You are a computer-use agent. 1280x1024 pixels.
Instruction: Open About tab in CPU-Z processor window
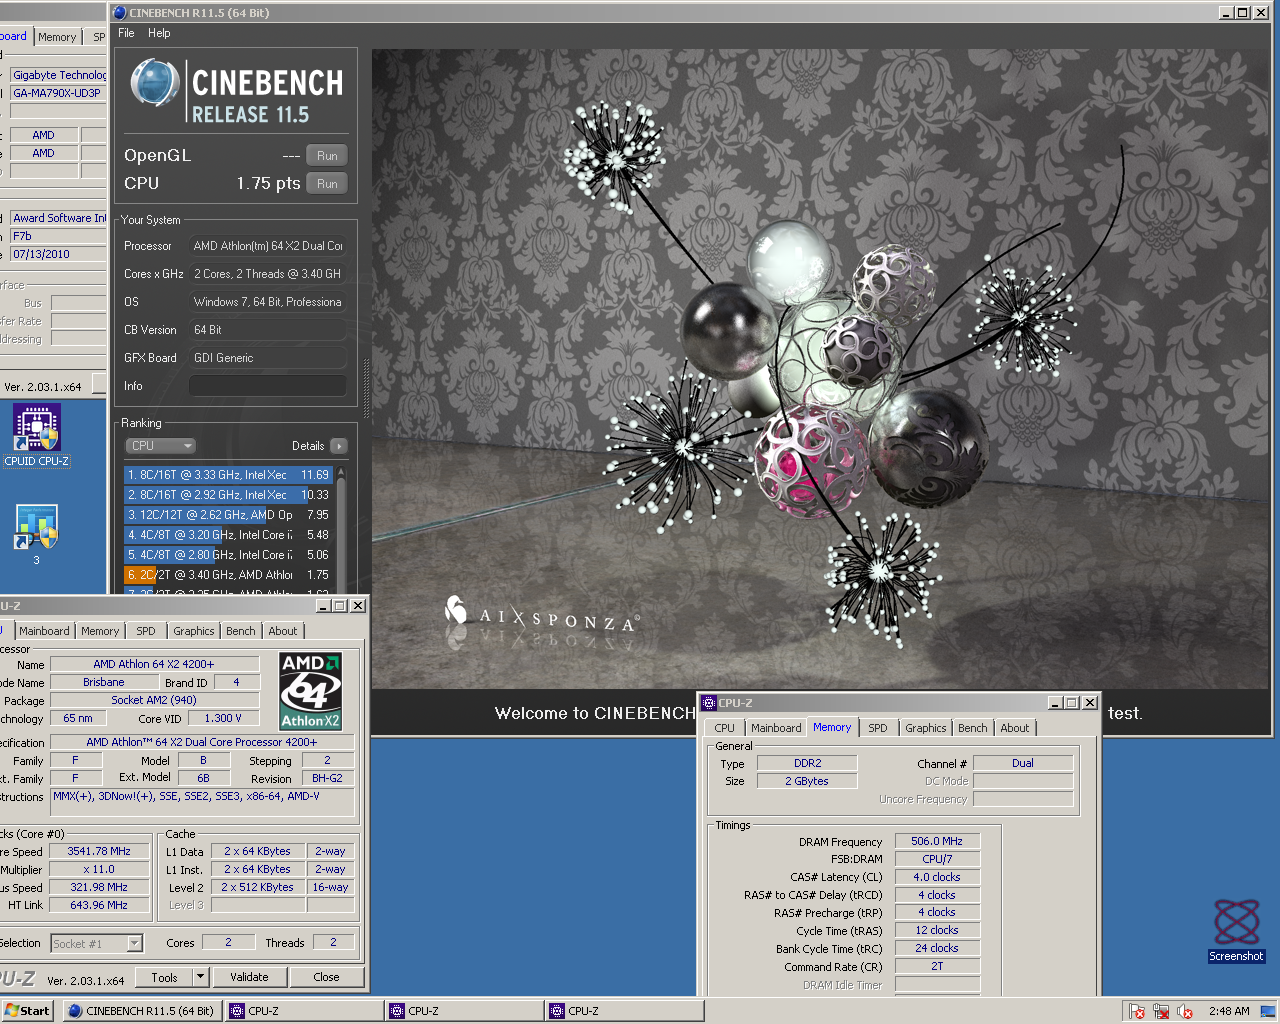tap(282, 631)
